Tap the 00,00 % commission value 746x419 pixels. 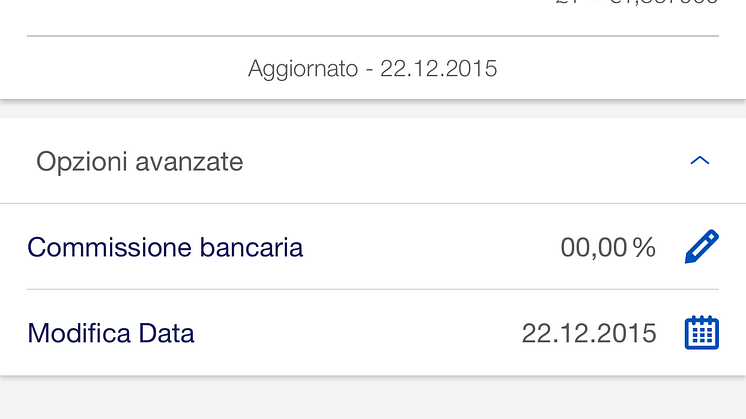pos(607,248)
